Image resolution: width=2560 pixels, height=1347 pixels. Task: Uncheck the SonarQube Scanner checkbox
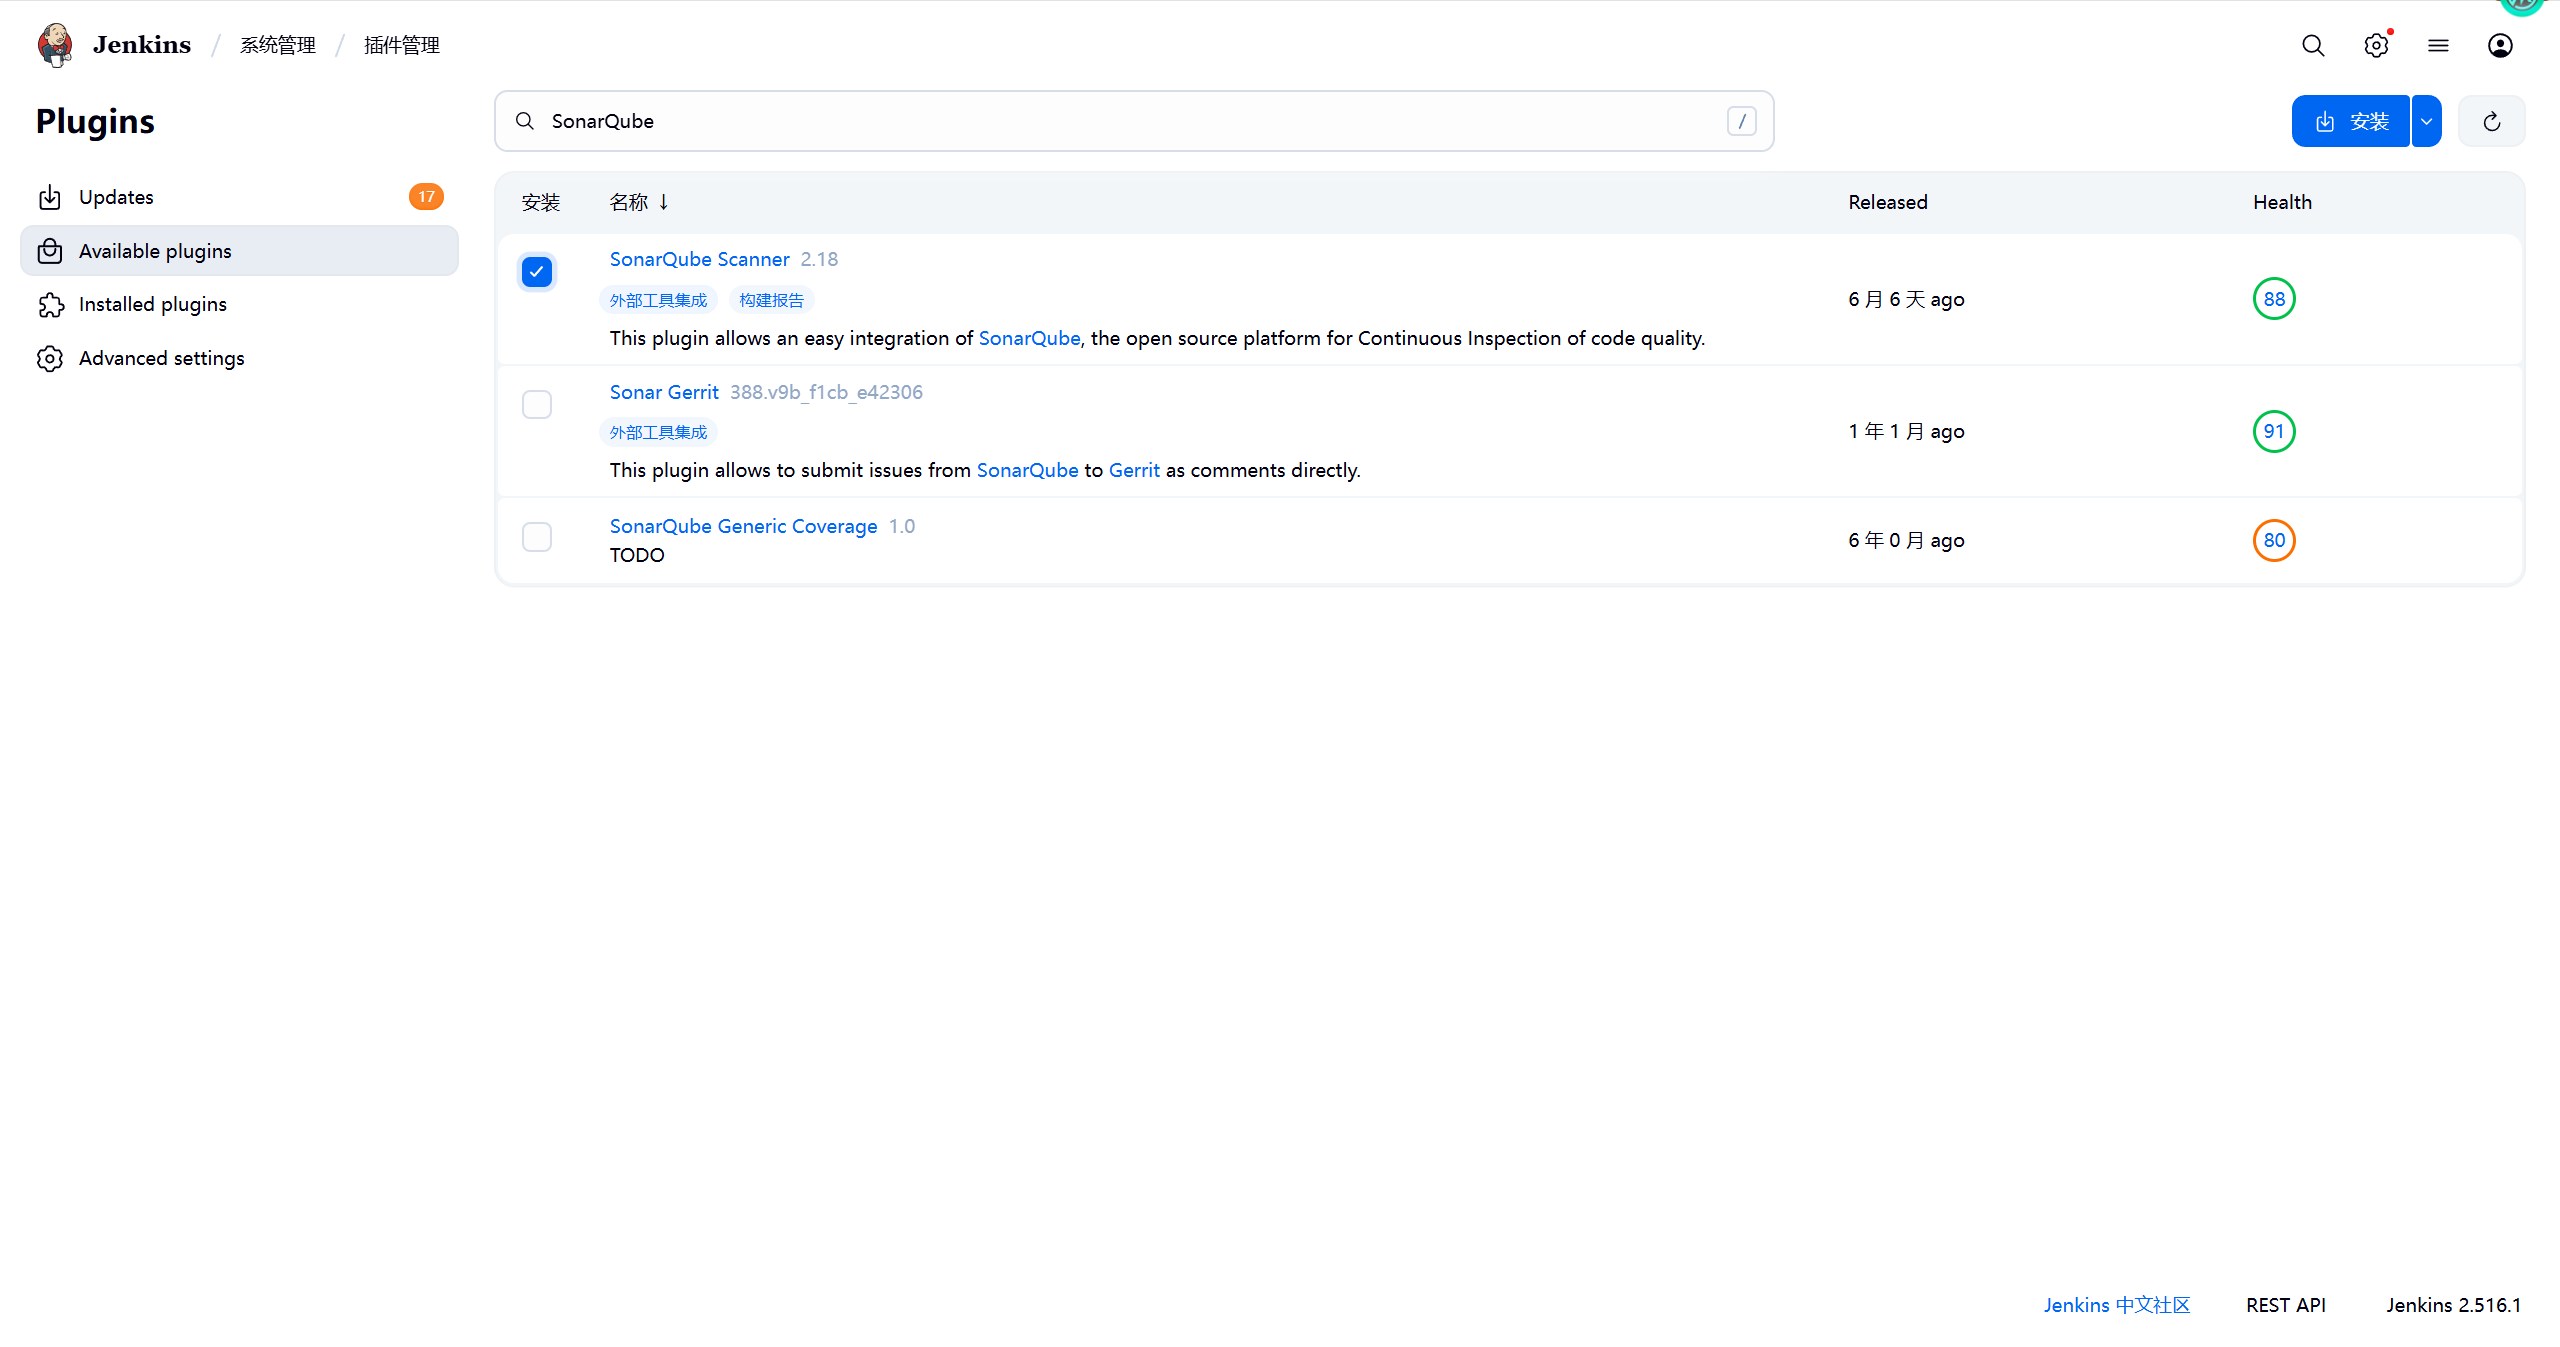(x=537, y=272)
